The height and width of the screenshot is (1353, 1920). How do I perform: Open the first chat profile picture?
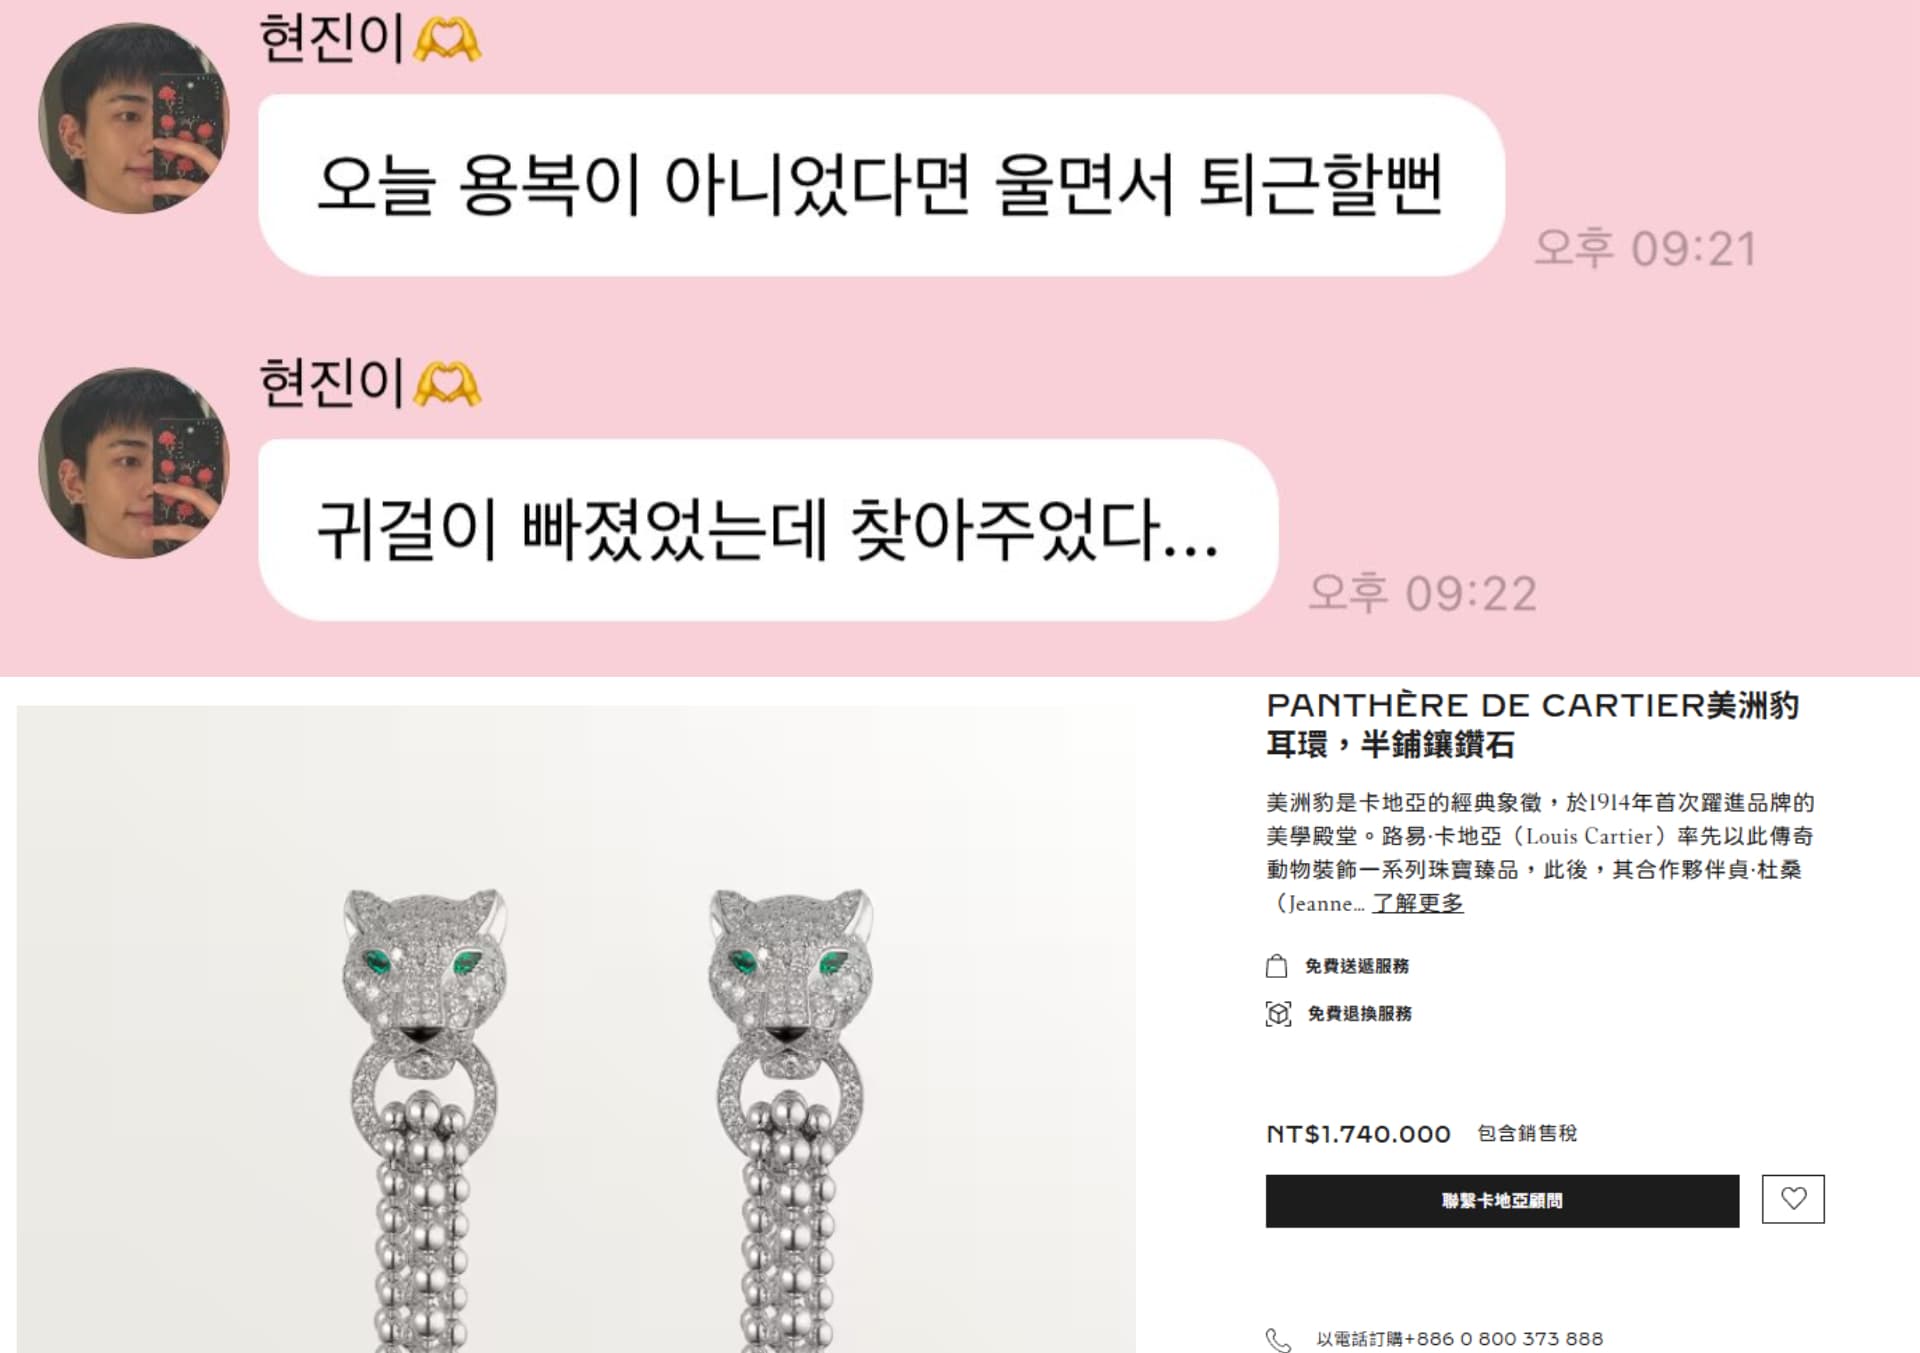(x=133, y=118)
